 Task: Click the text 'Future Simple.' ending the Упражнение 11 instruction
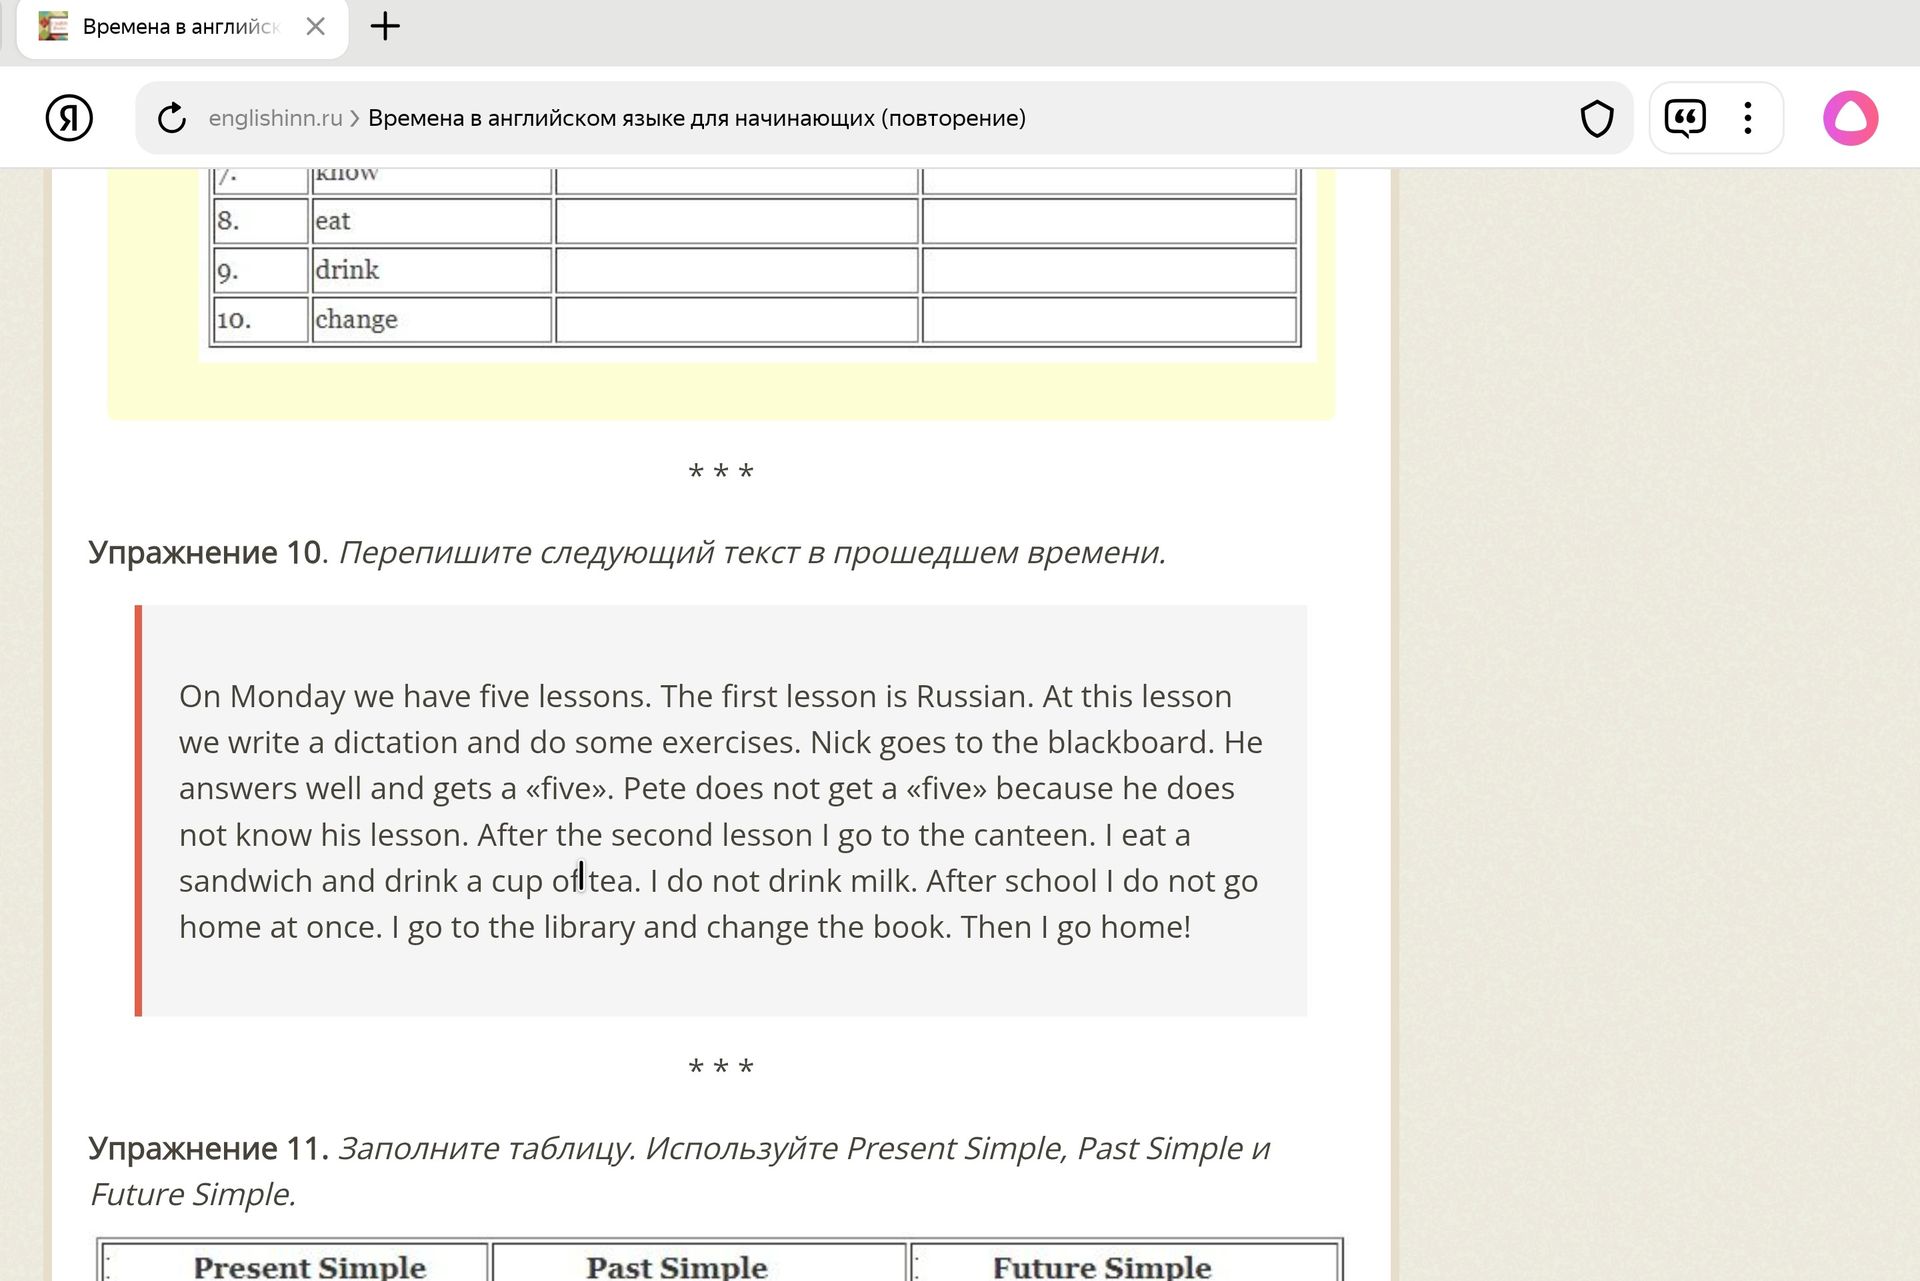192,1194
